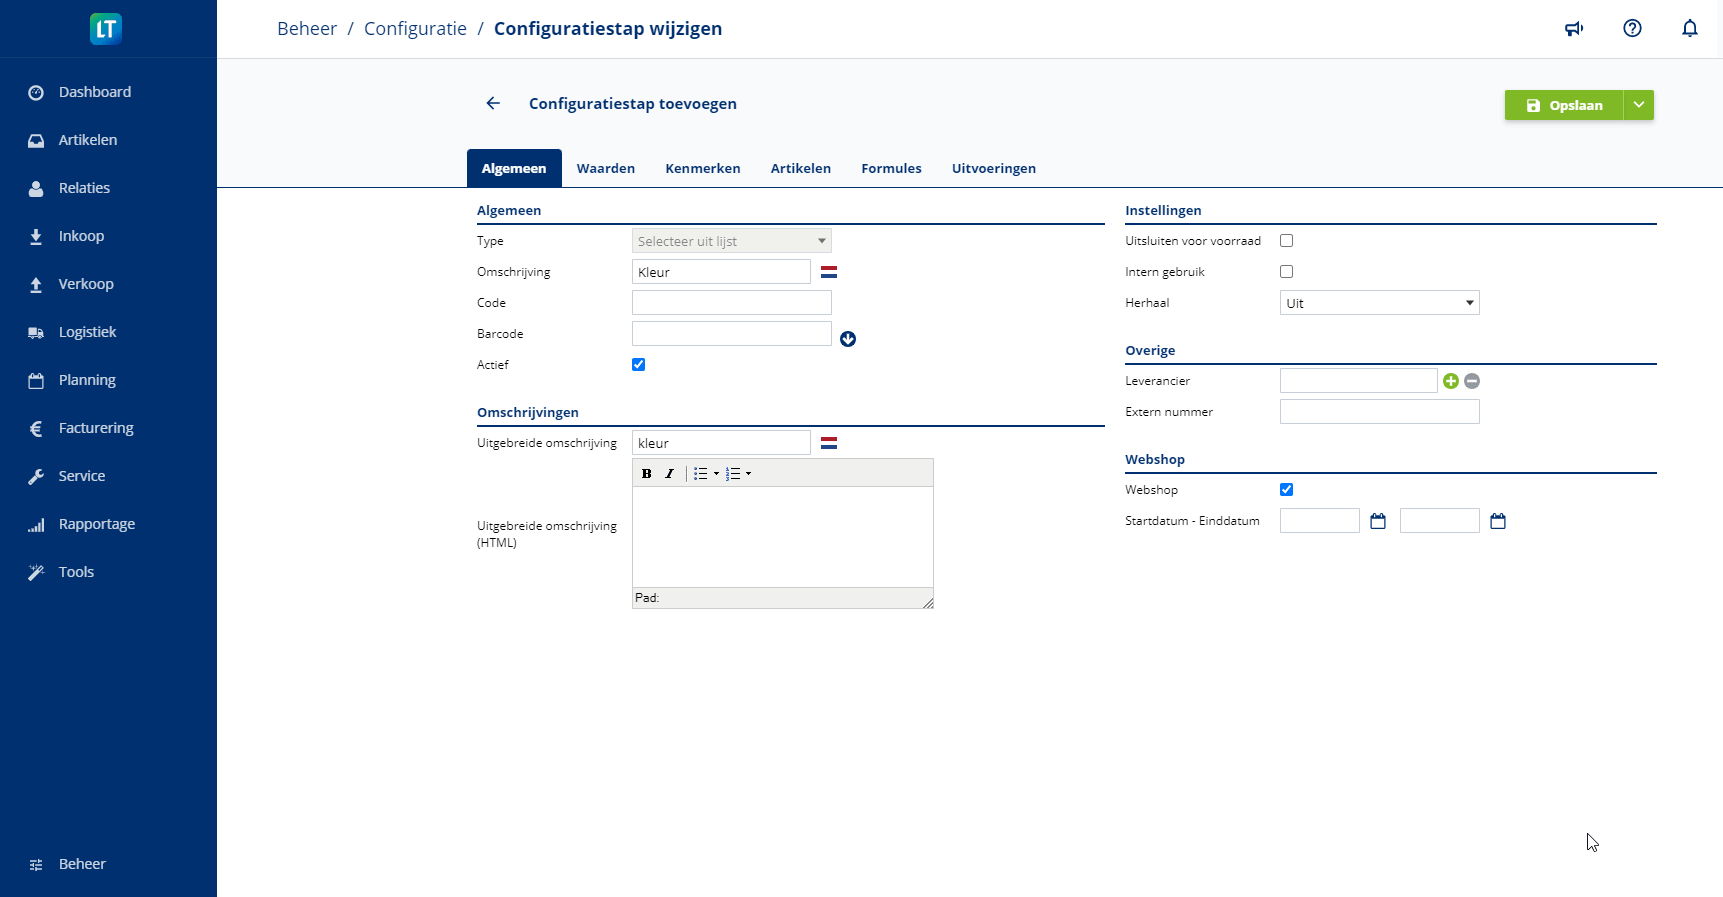The image size is (1723, 897).
Task: Click the blue arrow icon next to Barcode
Action: click(x=848, y=339)
